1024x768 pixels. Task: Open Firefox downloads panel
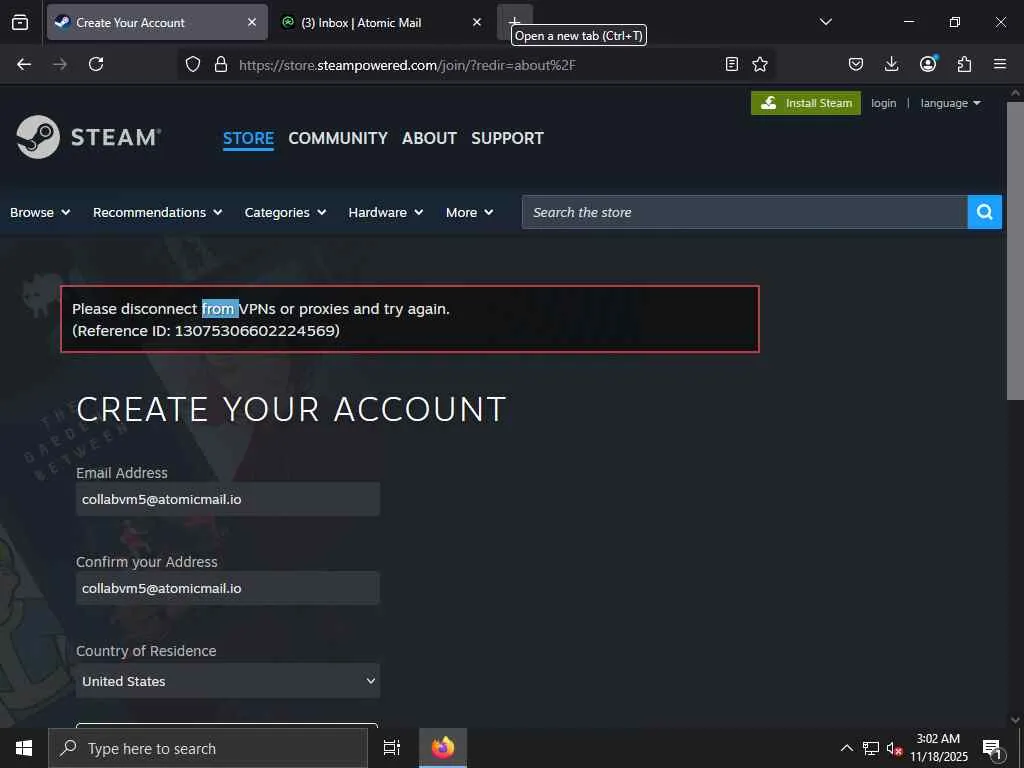891,64
